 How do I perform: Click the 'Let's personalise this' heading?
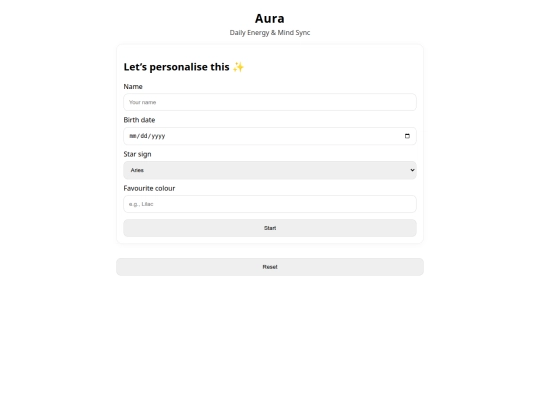coord(176,67)
